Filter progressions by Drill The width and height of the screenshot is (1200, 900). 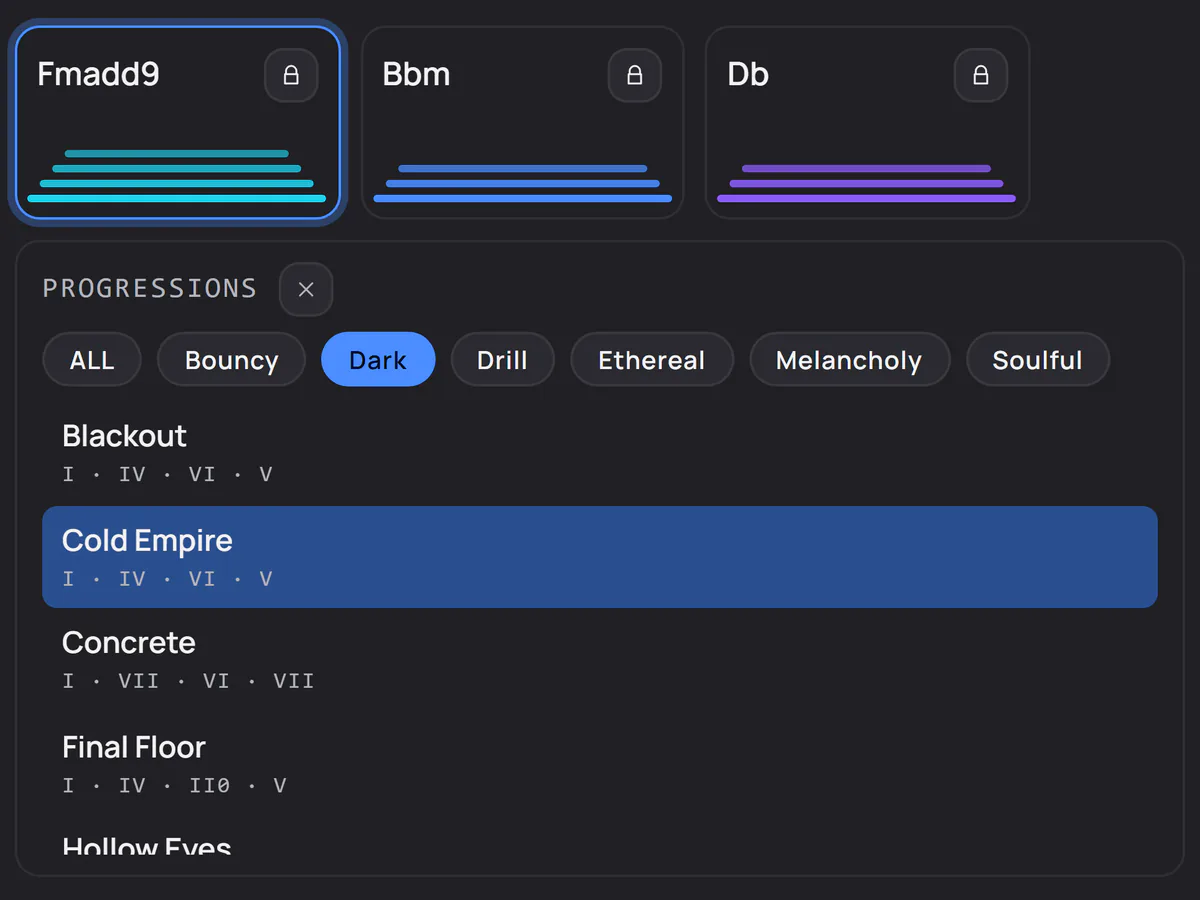pyautogui.click(x=502, y=360)
